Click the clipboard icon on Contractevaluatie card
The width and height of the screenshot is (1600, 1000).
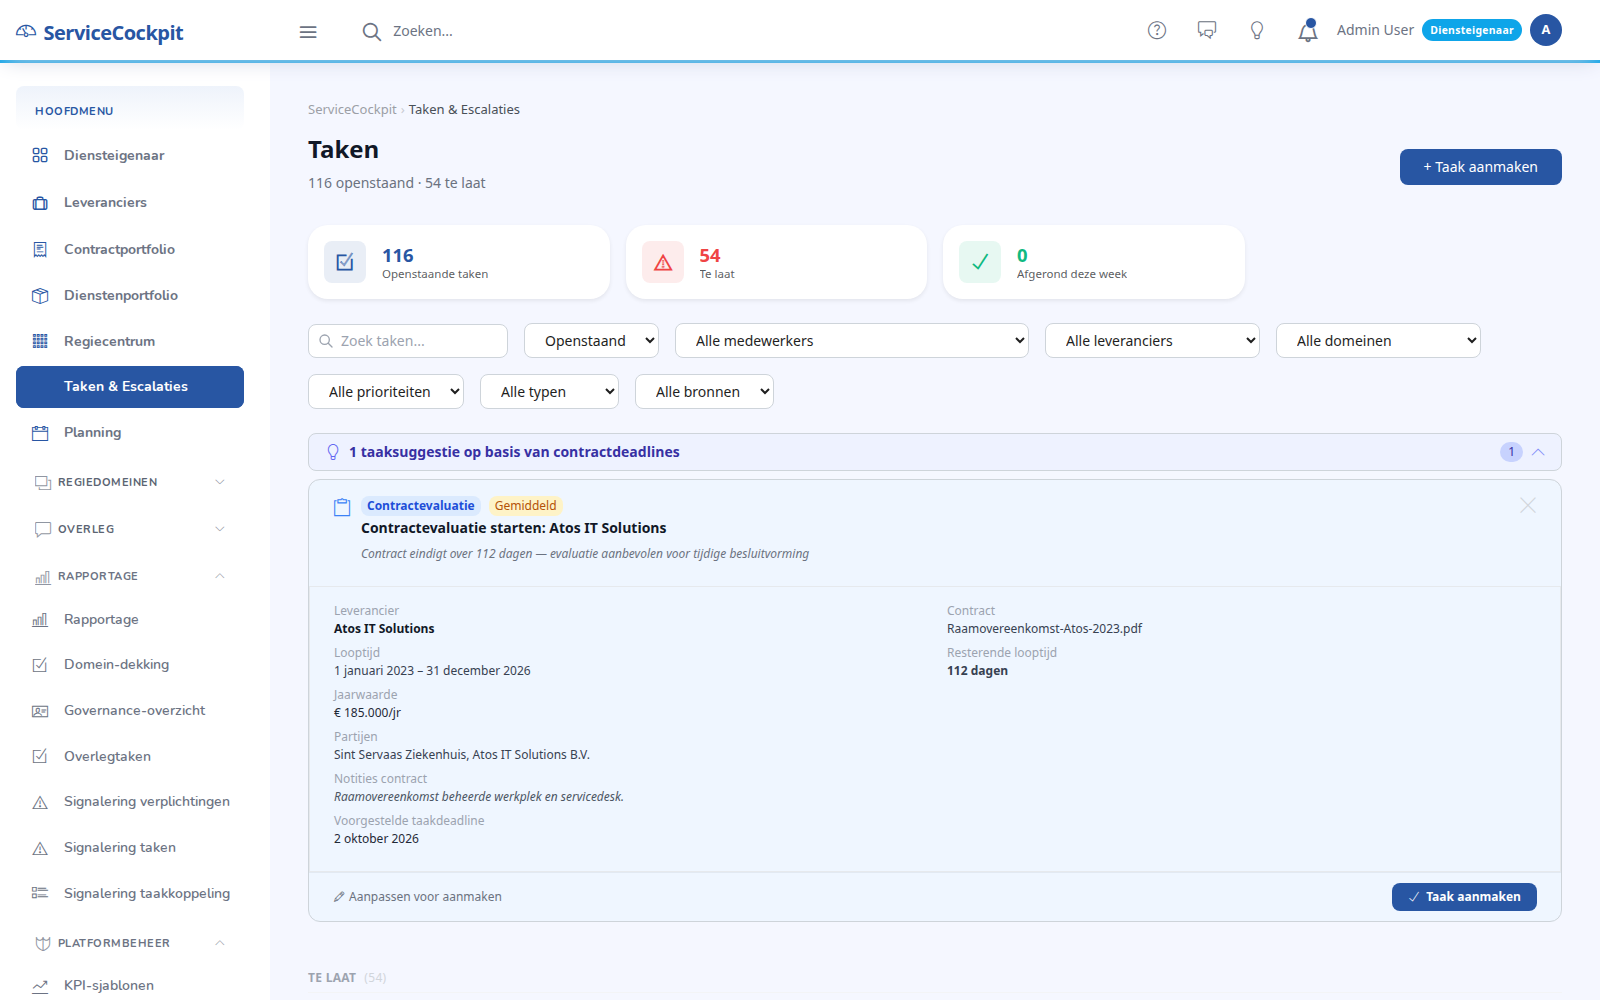click(342, 507)
